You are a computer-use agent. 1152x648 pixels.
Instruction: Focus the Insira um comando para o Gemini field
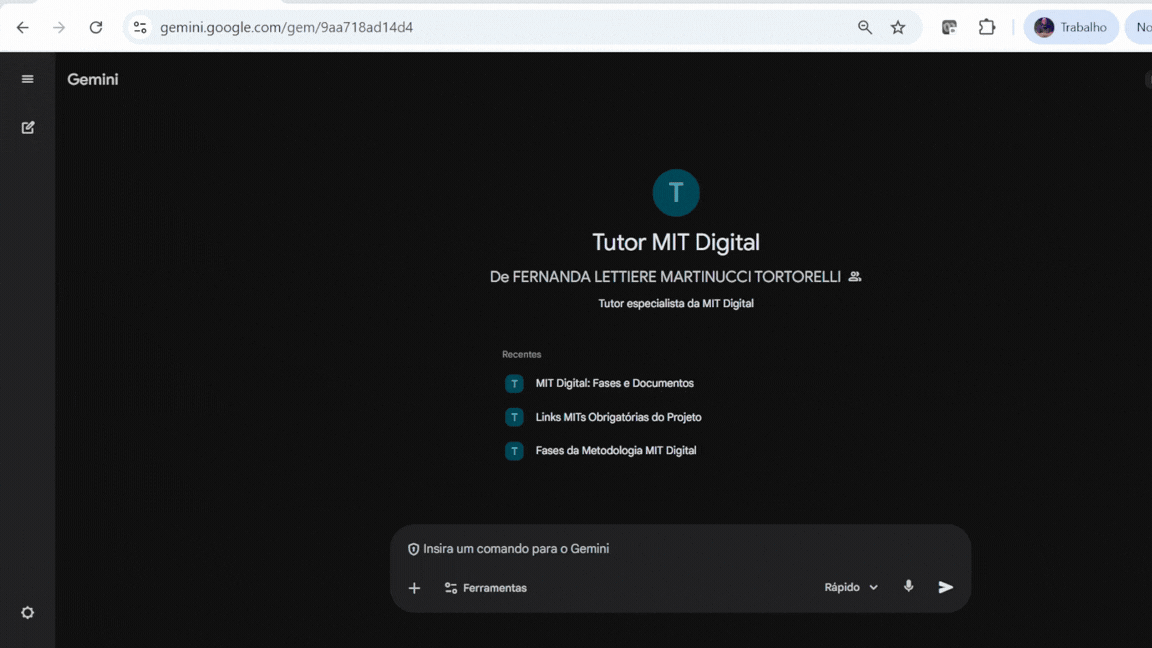(680, 549)
